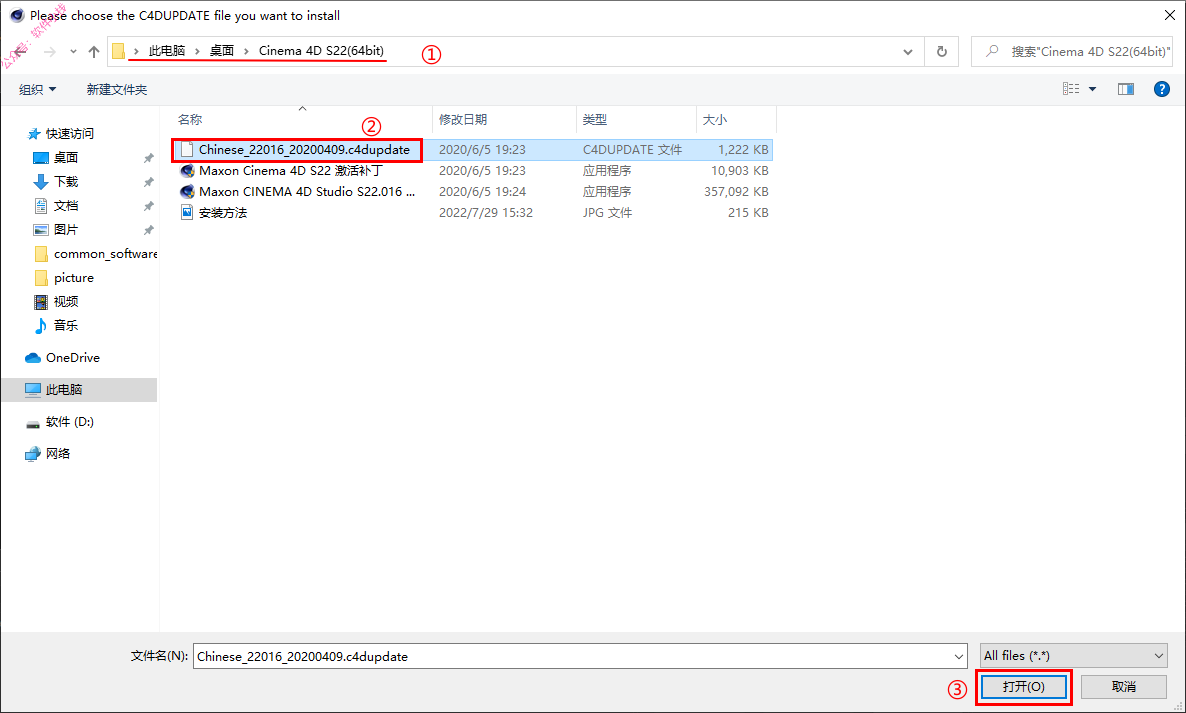Sort by 名称 column header
Viewport: 1186px width, 713px height.
190,119
